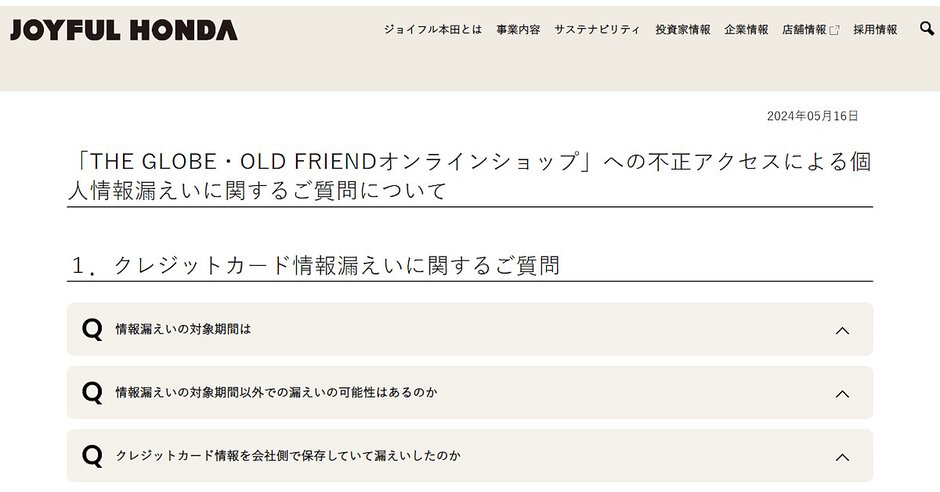Click the Q icon of the second question
This screenshot has height=492, width=940.
(x=92, y=393)
